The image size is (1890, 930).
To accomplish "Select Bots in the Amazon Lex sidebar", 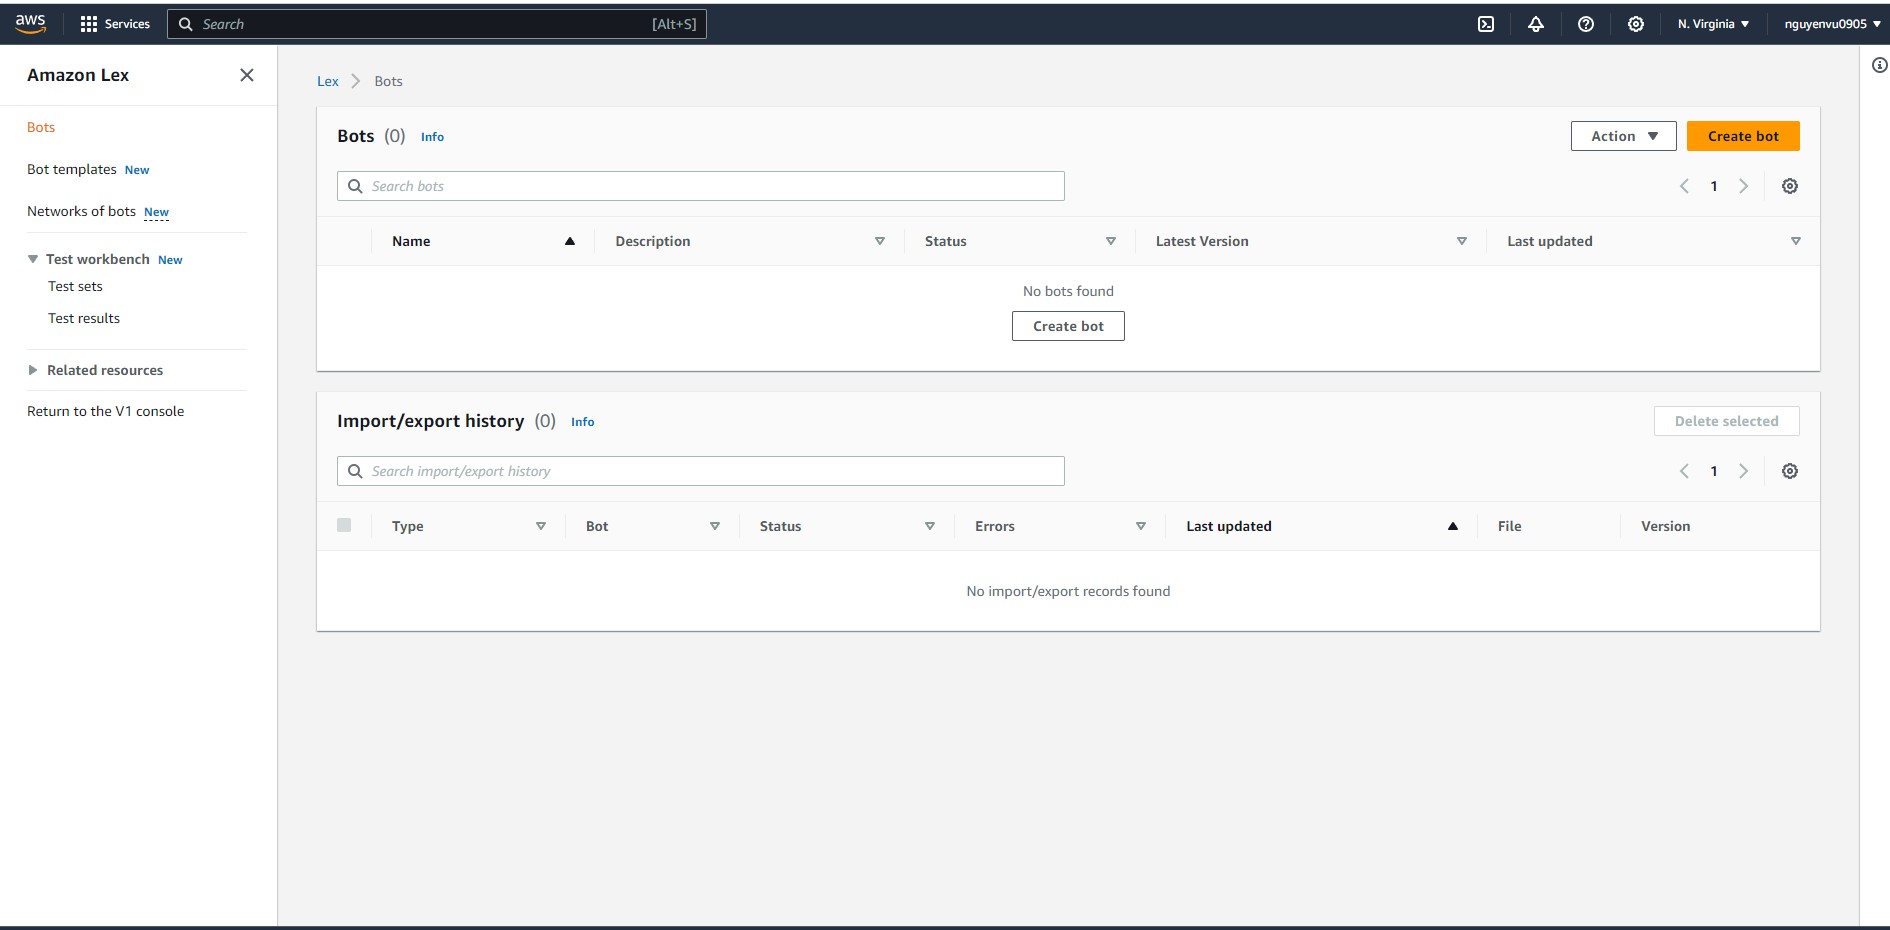I will [41, 126].
